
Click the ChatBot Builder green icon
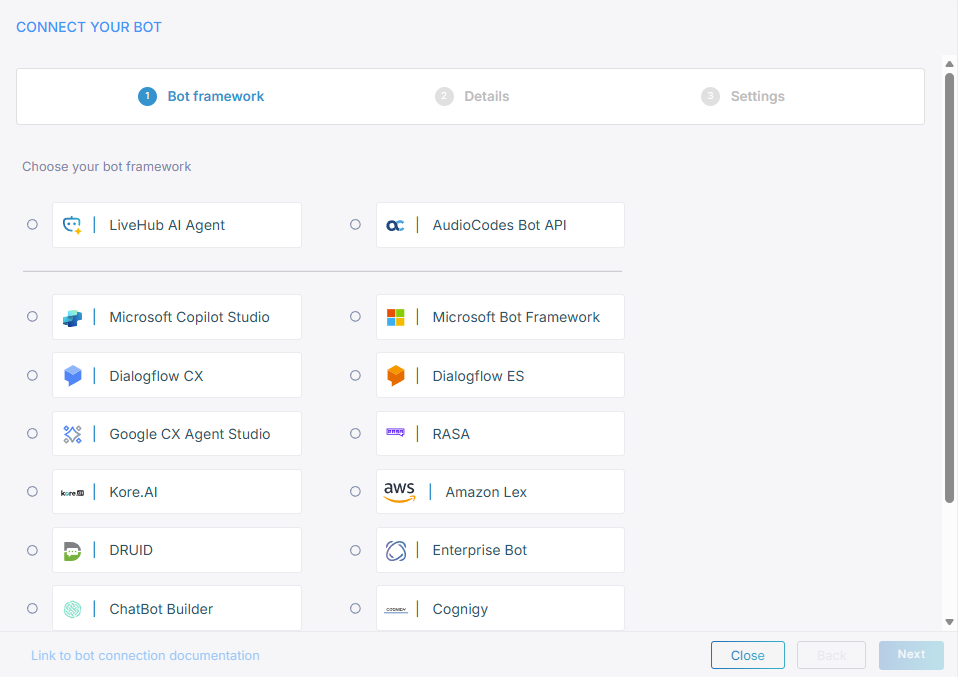point(72,609)
